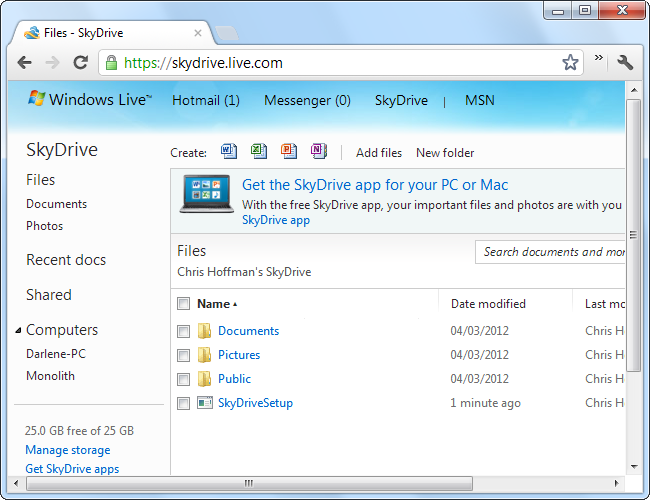
Task: Open the Darlene-PC computer
Action: coord(56,354)
